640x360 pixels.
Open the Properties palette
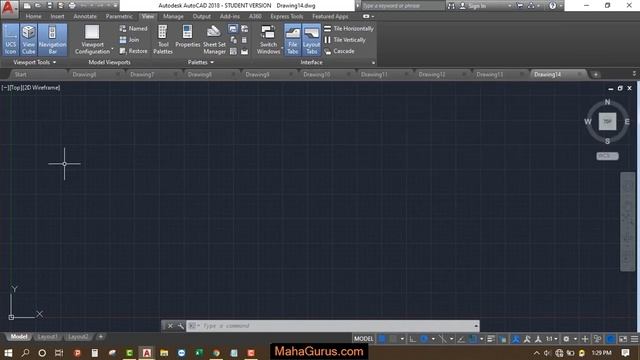coord(187,37)
